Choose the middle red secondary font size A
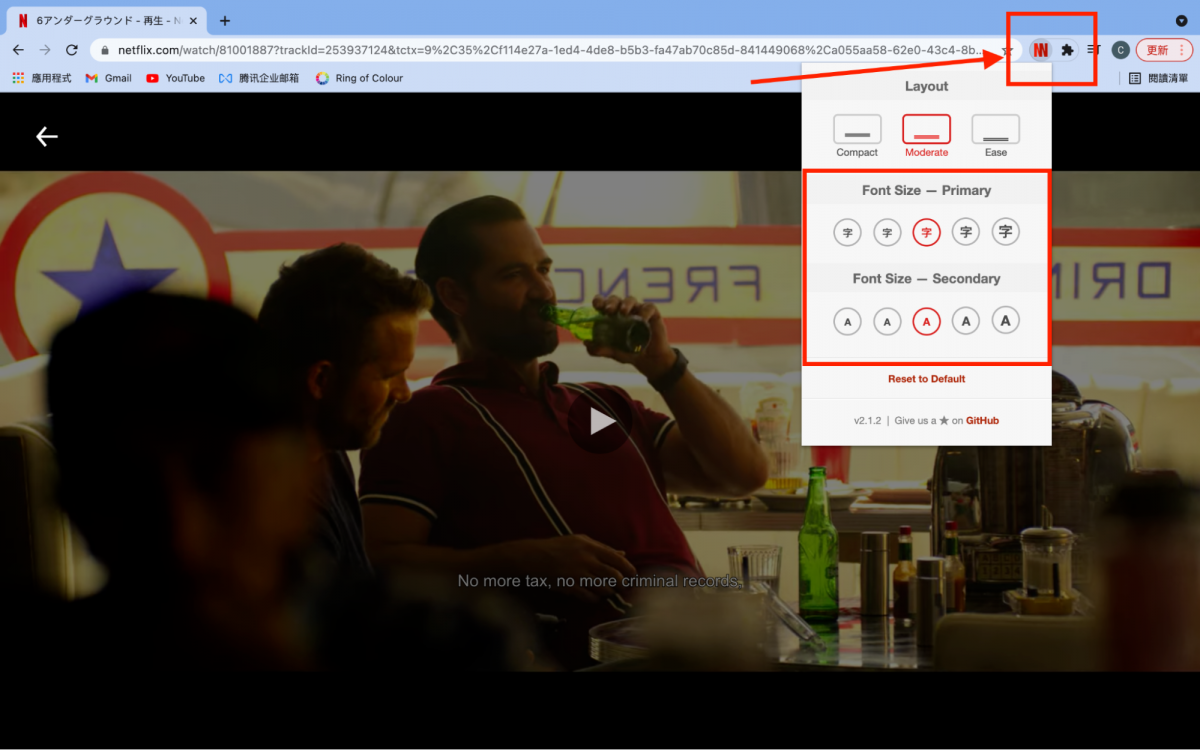 tap(927, 321)
